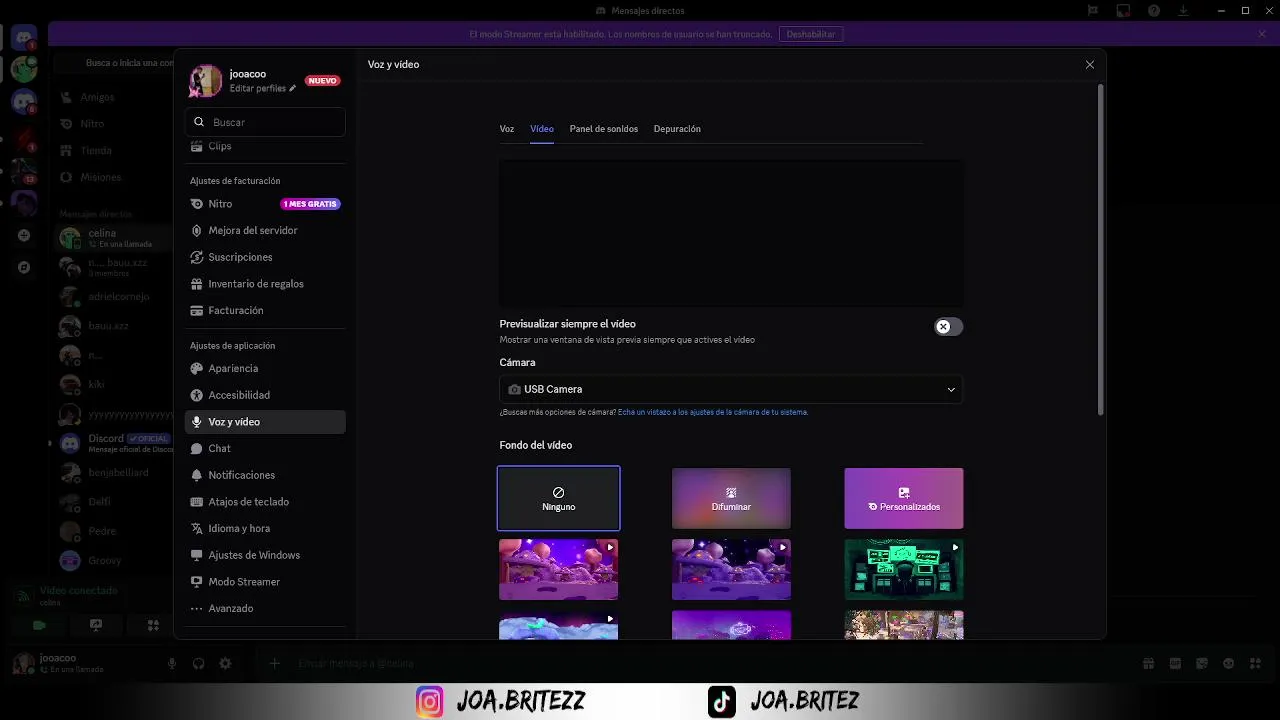The height and width of the screenshot is (720, 1280).
Task: Open Idioma y hora settings
Action: click(x=265, y=528)
